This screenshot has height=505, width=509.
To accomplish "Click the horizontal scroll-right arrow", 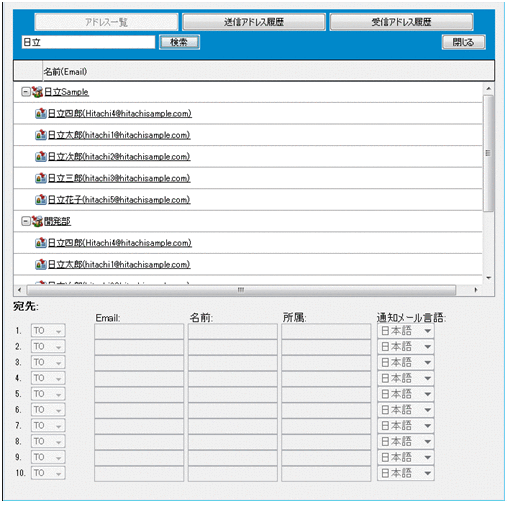I will point(476,290).
